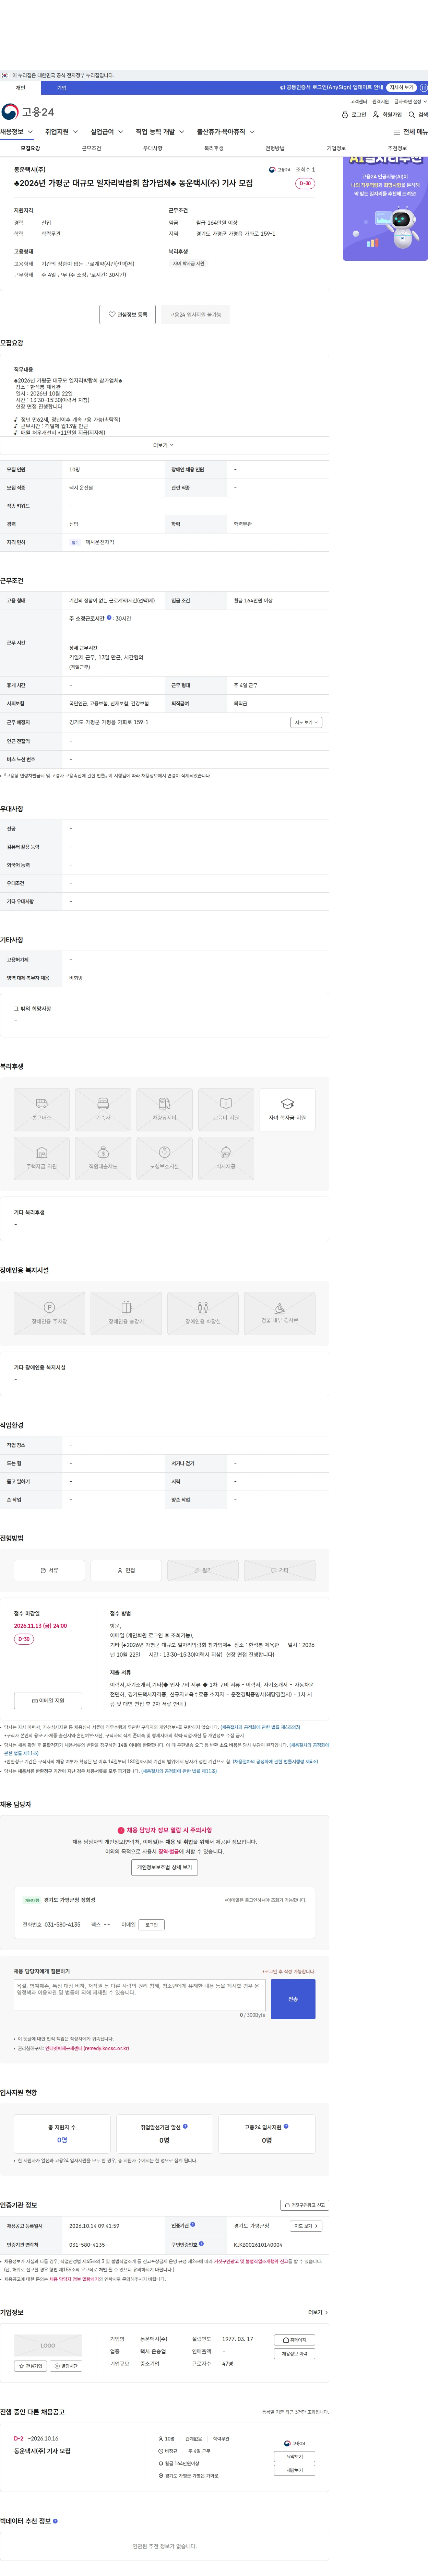
Task: Jump to the 우대사항 section tab
Action: [152, 148]
